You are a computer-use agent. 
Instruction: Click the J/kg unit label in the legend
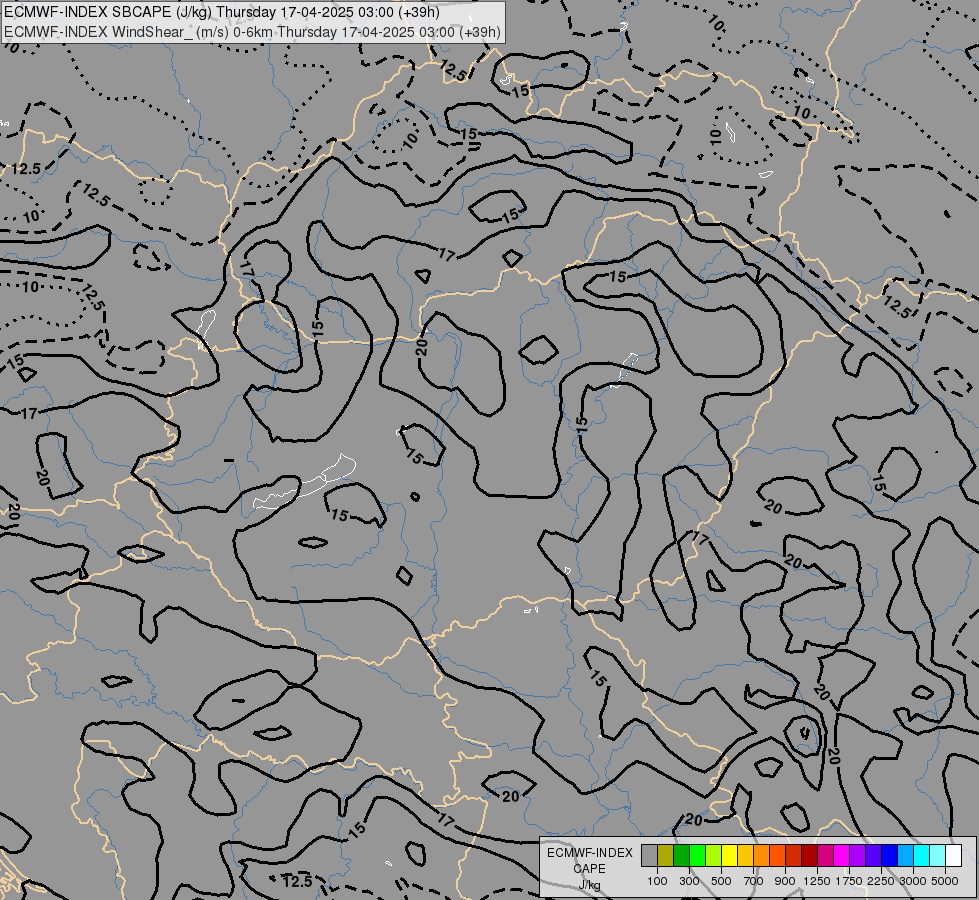[589, 886]
